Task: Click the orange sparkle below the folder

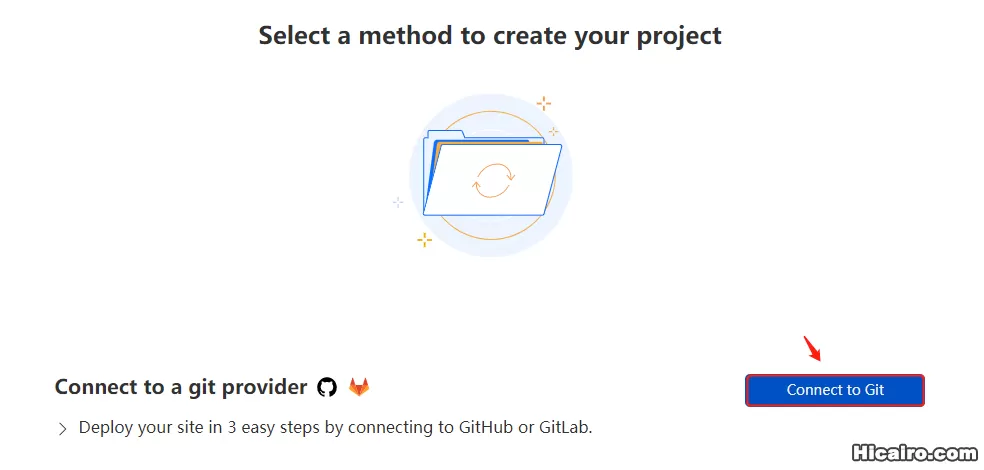Action: coord(425,239)
